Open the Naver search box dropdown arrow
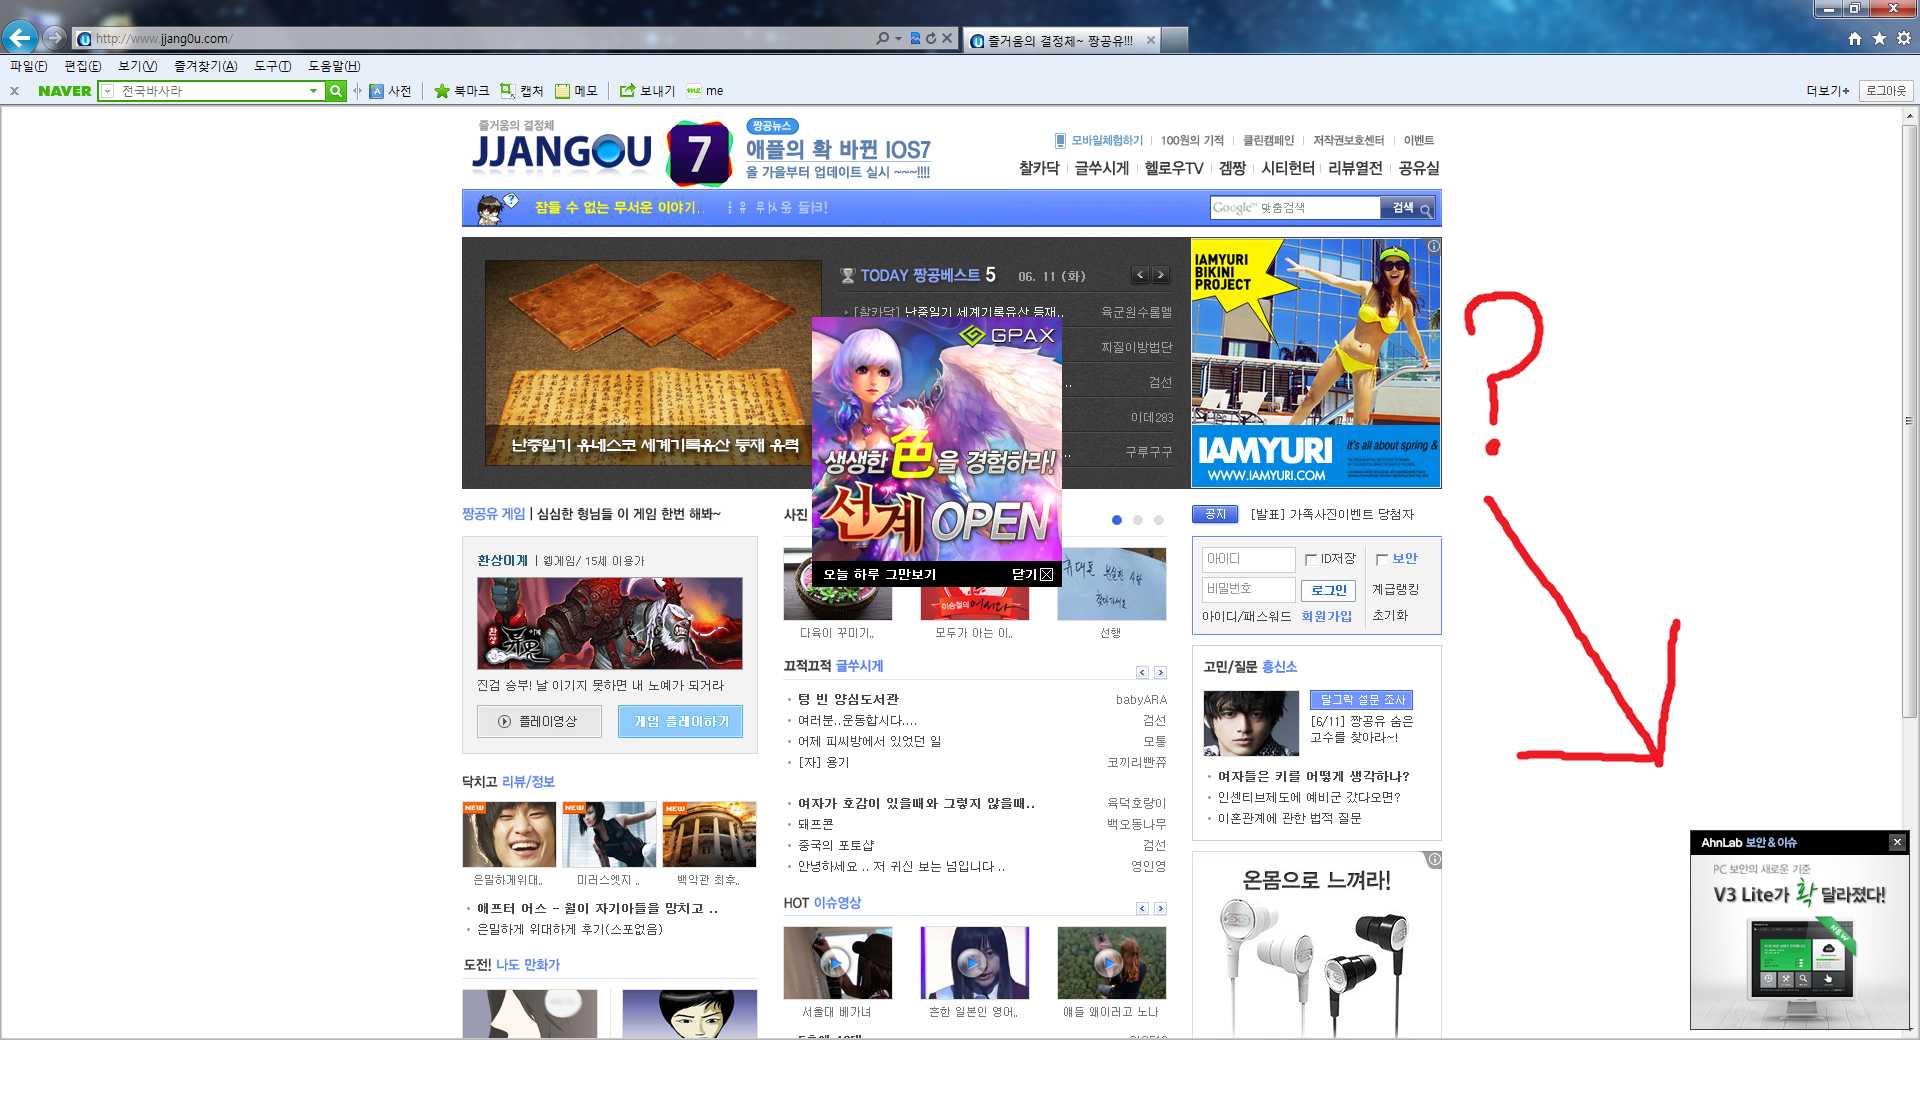The width and height of the screenshot is (1920, 1095). (x=313, y=91)
